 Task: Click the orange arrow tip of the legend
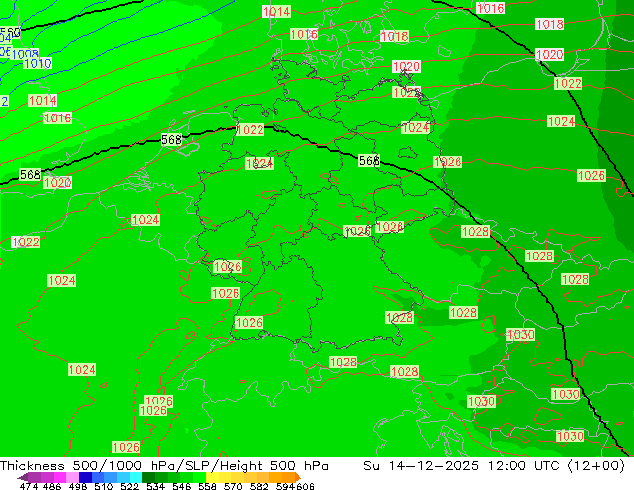[x=298, y=477]
